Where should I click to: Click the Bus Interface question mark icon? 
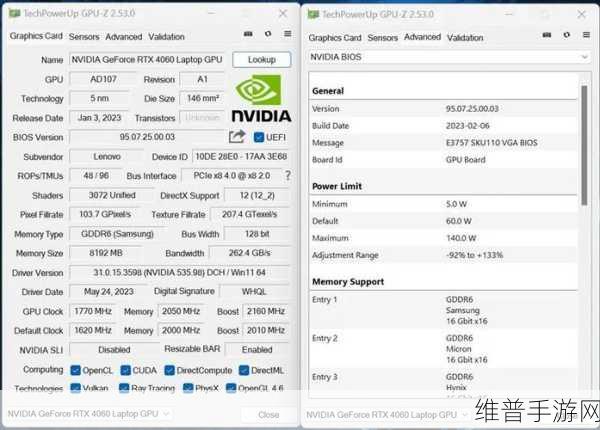click(x=288, y=176)
